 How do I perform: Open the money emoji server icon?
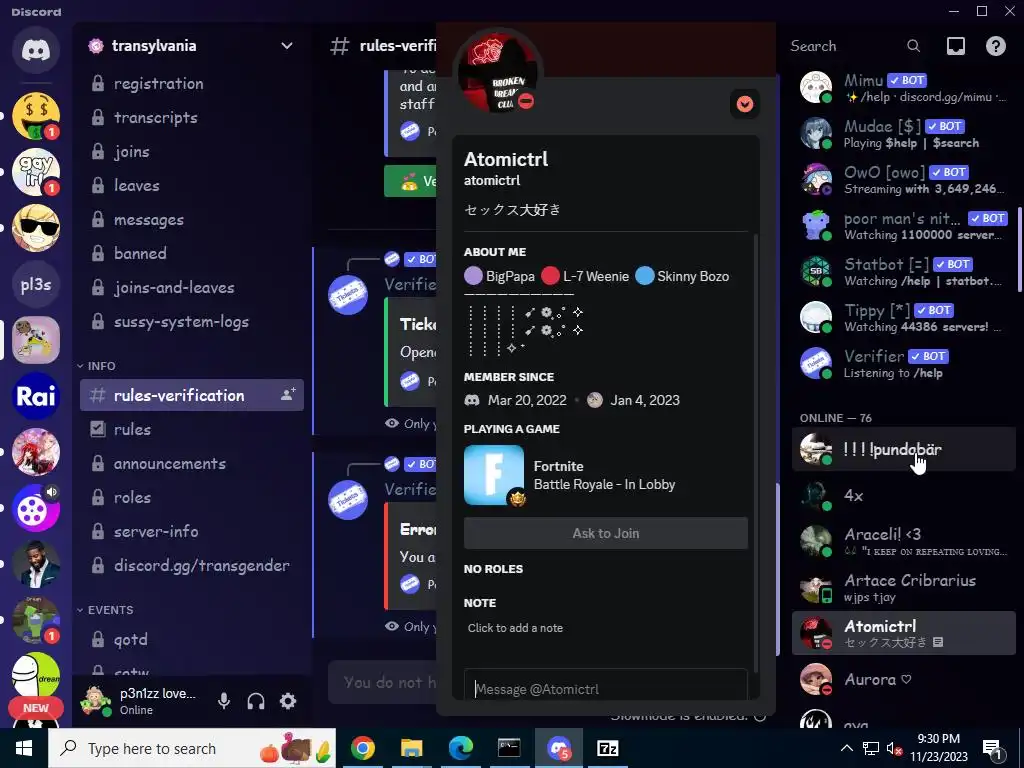point(36,116)
